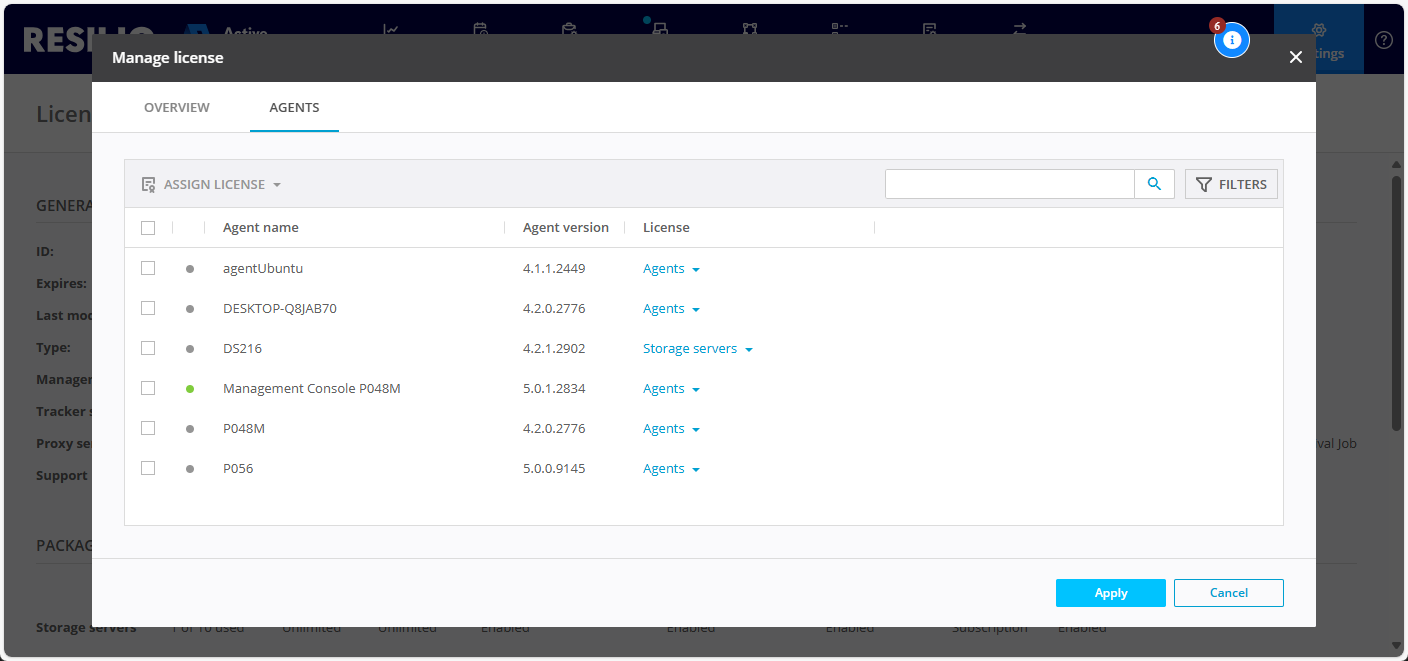This screenshot has height=661, width=1408.
Task: Click the help question mark icon
Action: click(1383, 40)
